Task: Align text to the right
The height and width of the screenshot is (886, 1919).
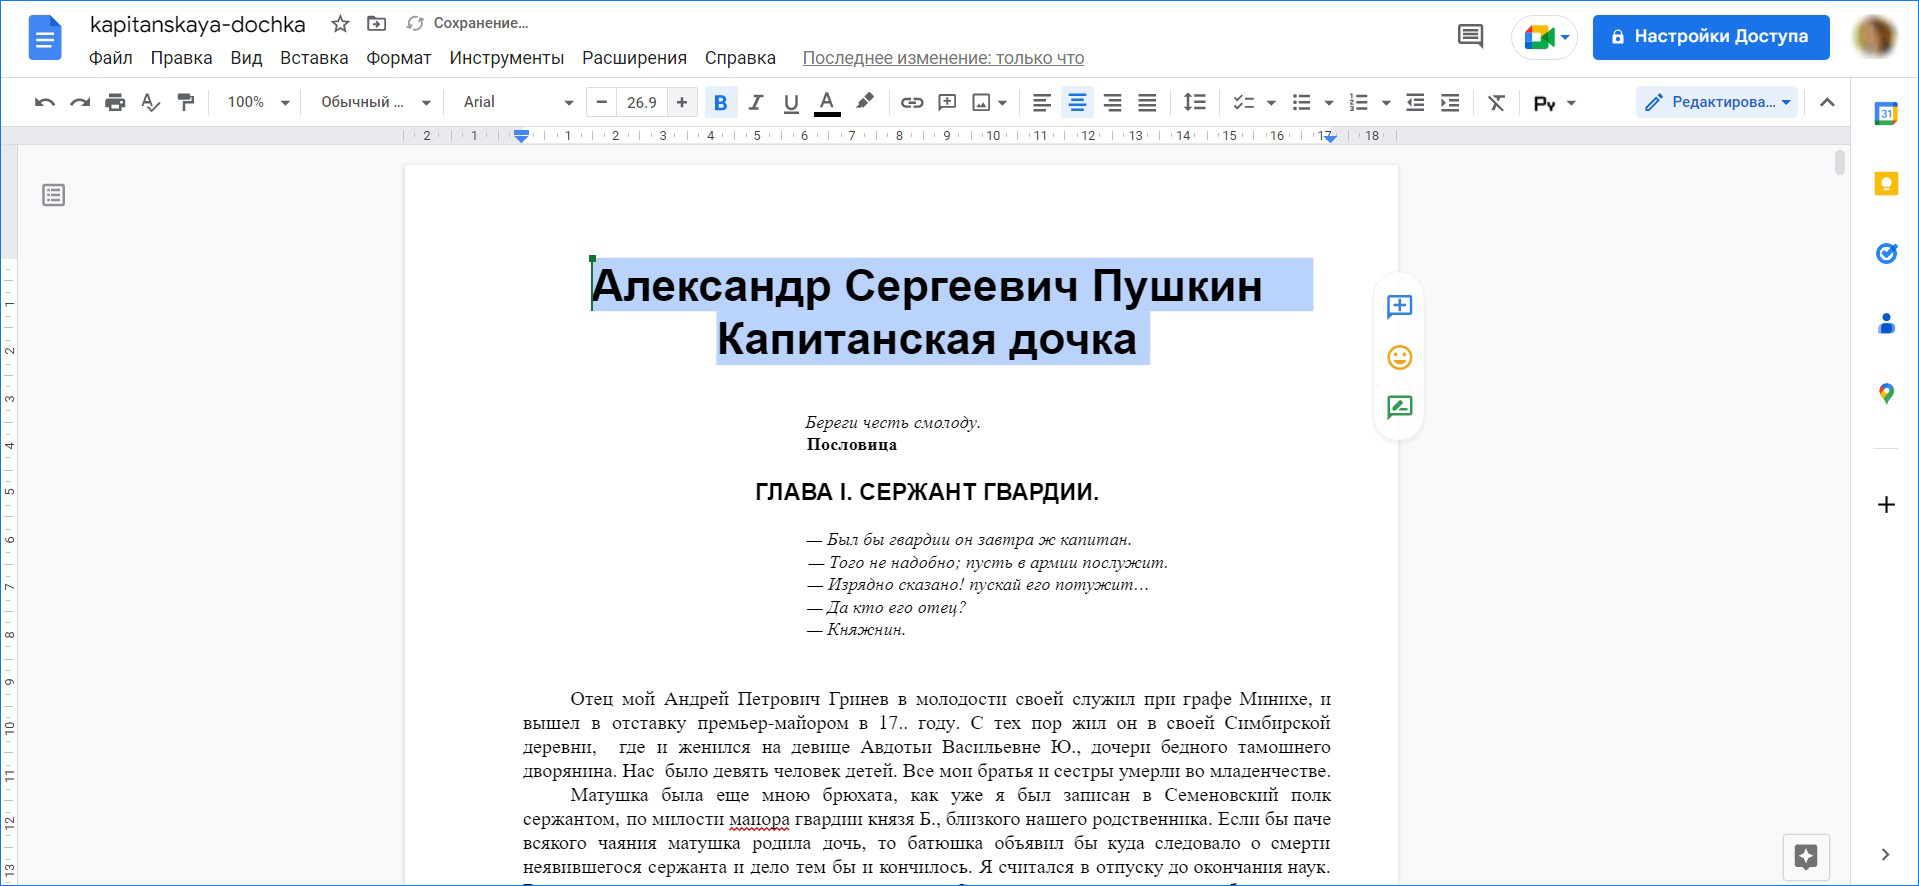Action: 1112,102
